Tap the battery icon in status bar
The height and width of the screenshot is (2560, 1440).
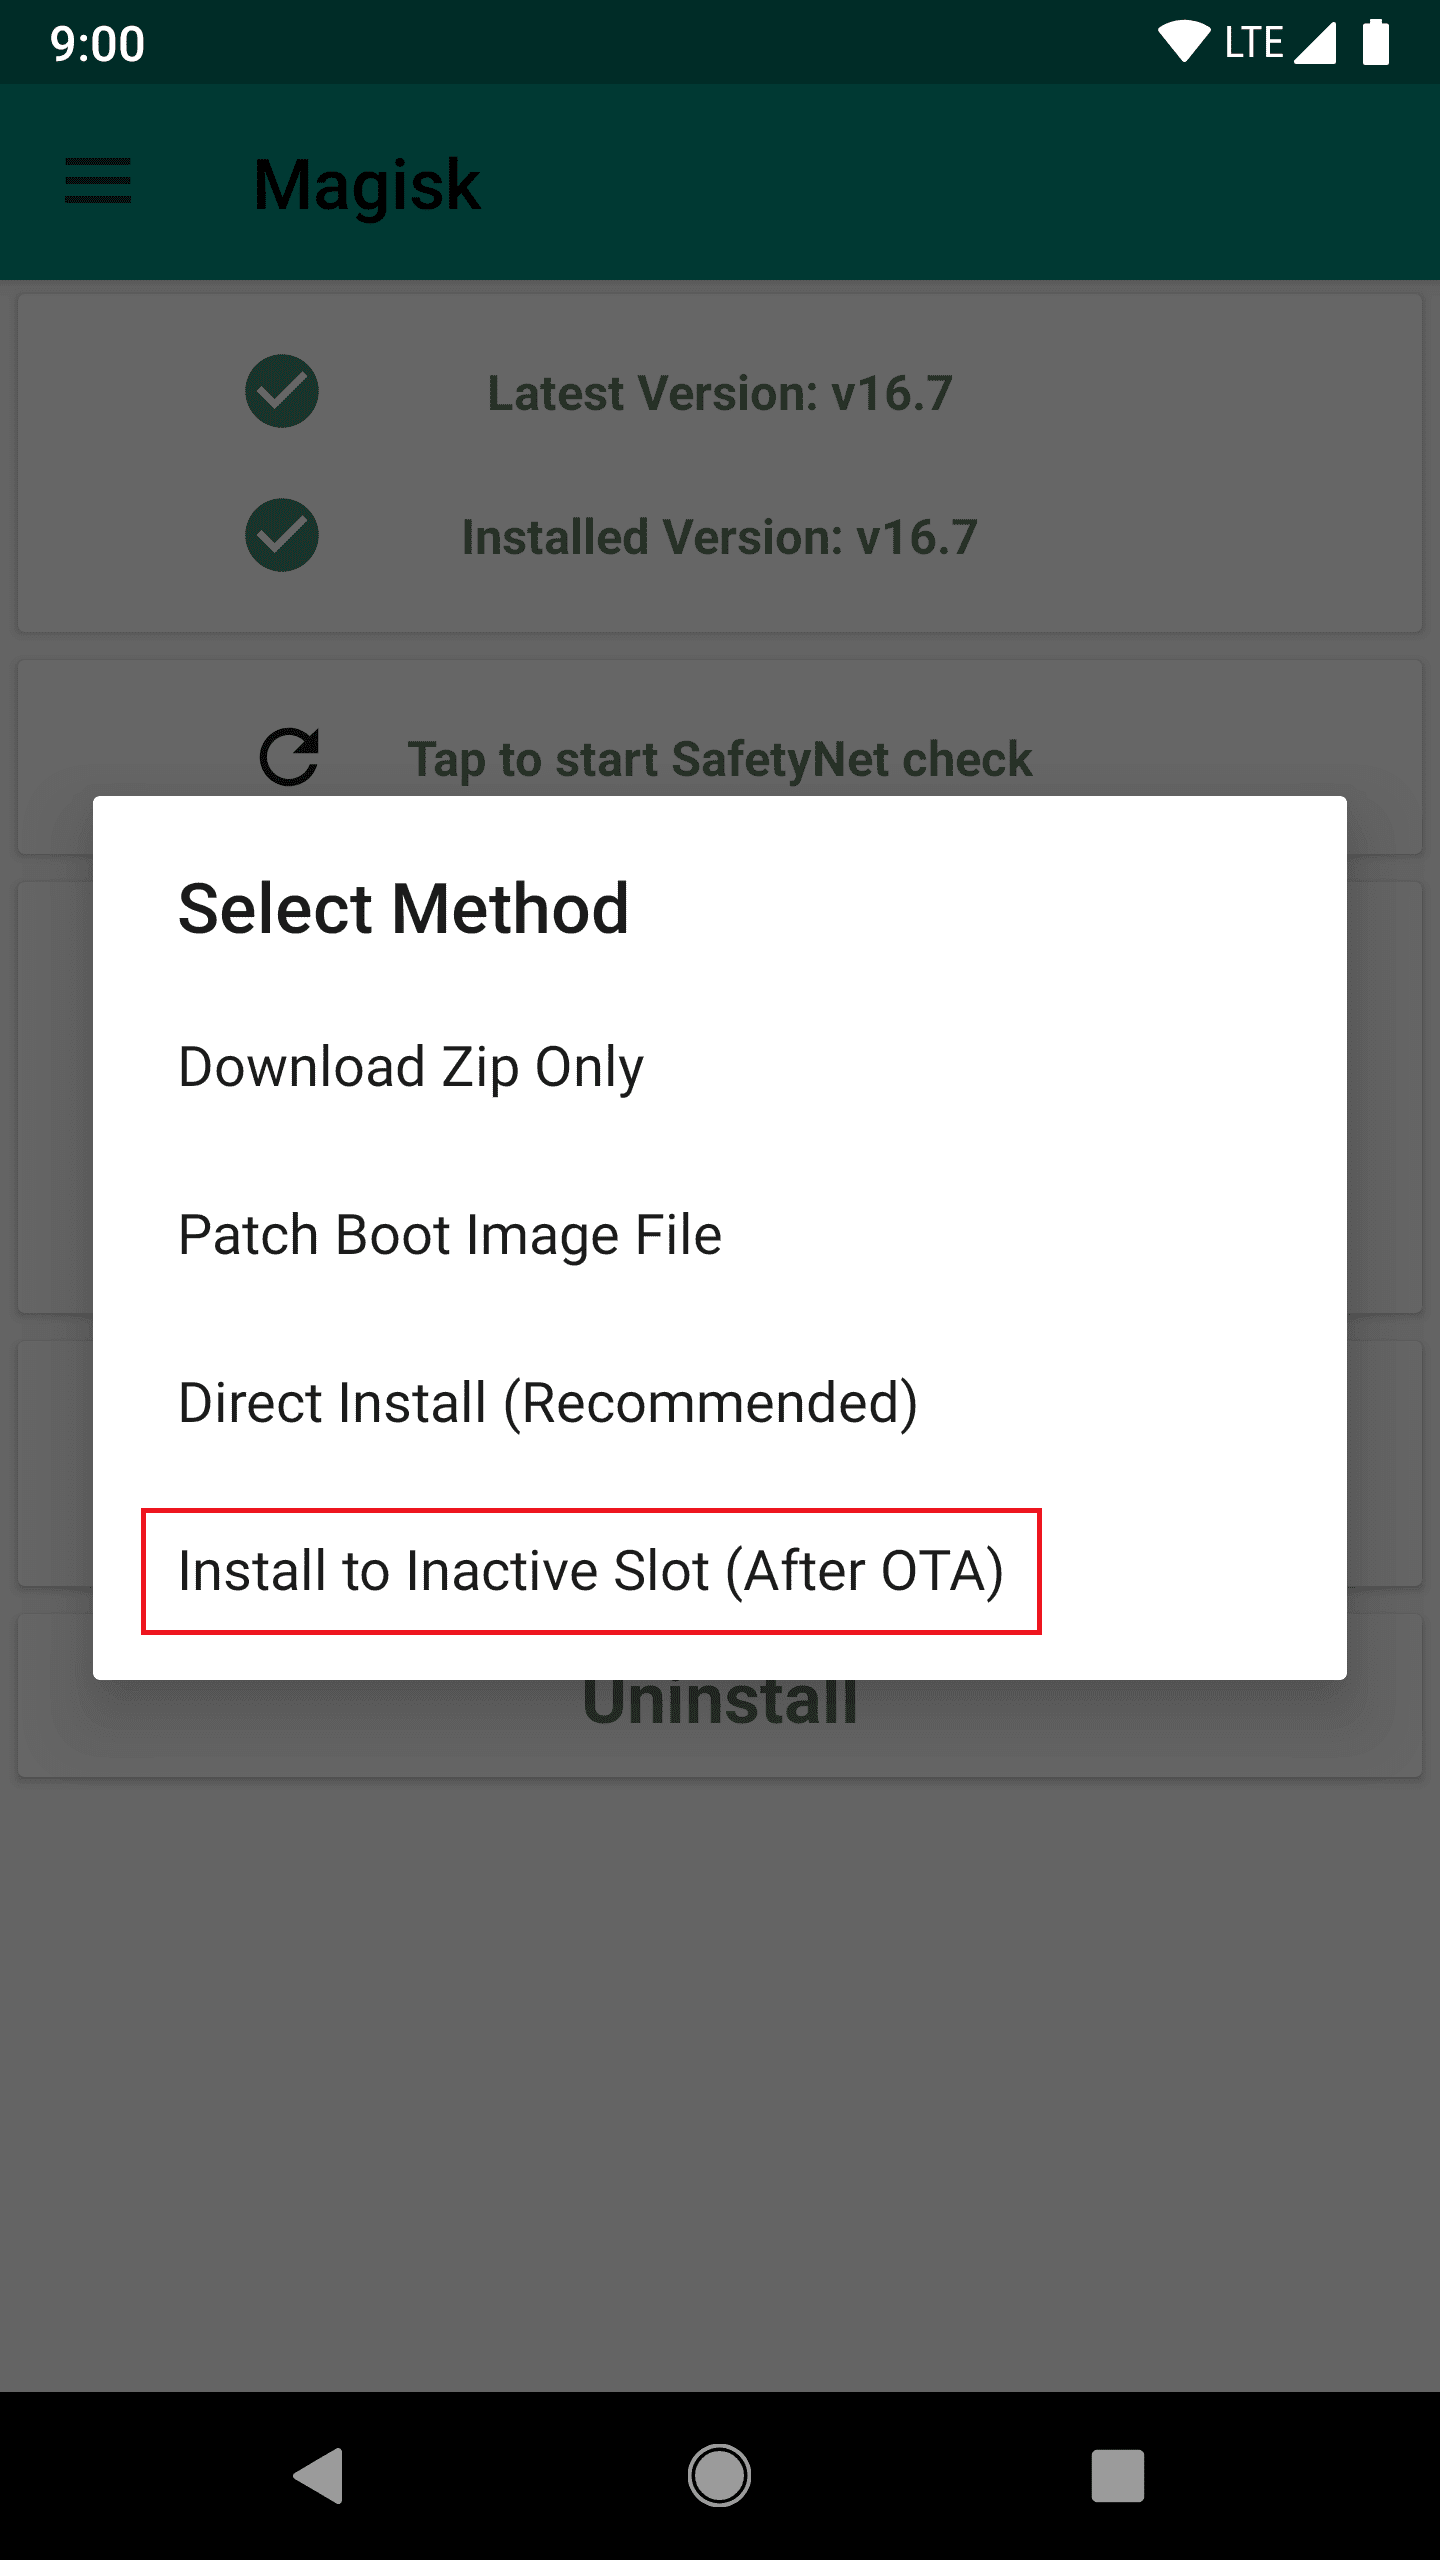(1376, 43)
